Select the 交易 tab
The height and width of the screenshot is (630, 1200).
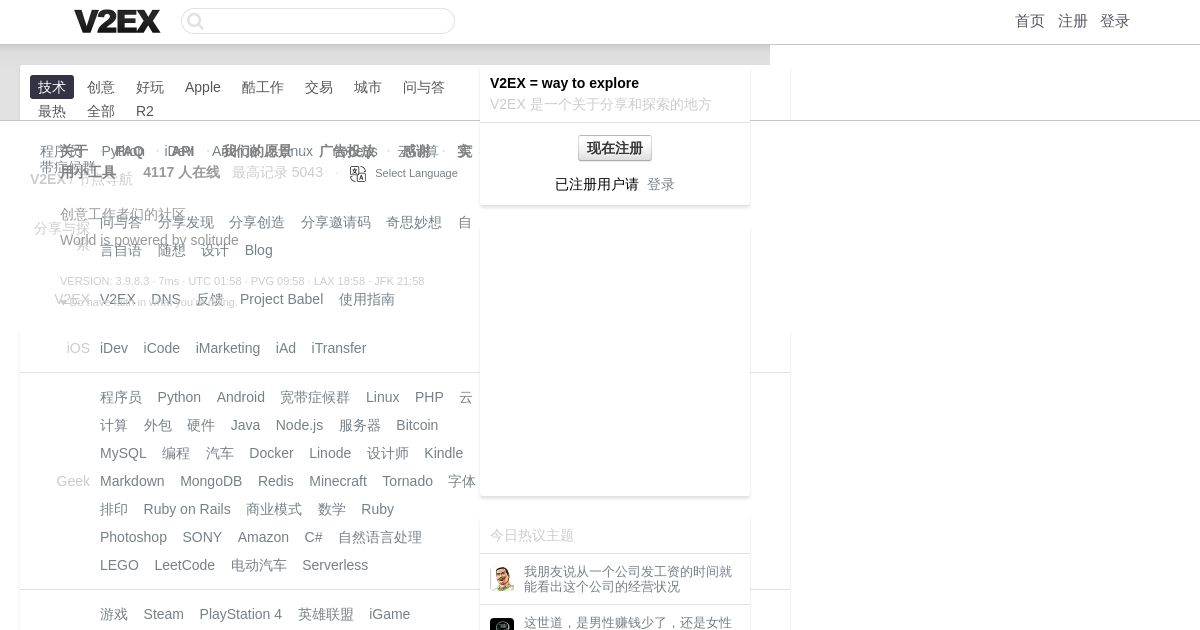click(319, 87)
